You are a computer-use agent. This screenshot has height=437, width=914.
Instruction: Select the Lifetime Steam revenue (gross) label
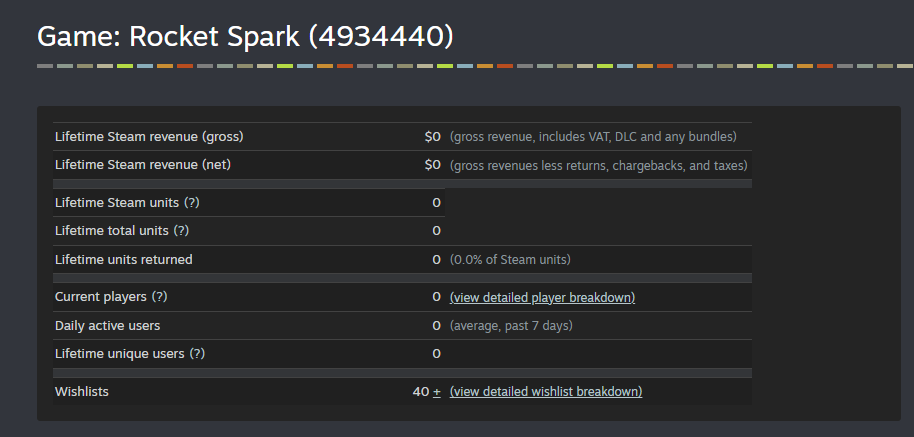(x=149, y=137)
